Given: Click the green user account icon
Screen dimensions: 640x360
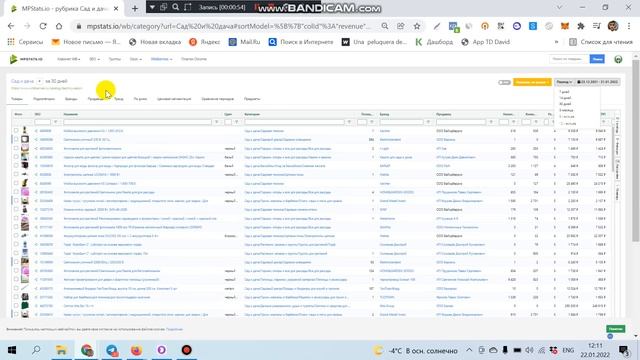Looking at the screenshot, I should pos(618,59).
